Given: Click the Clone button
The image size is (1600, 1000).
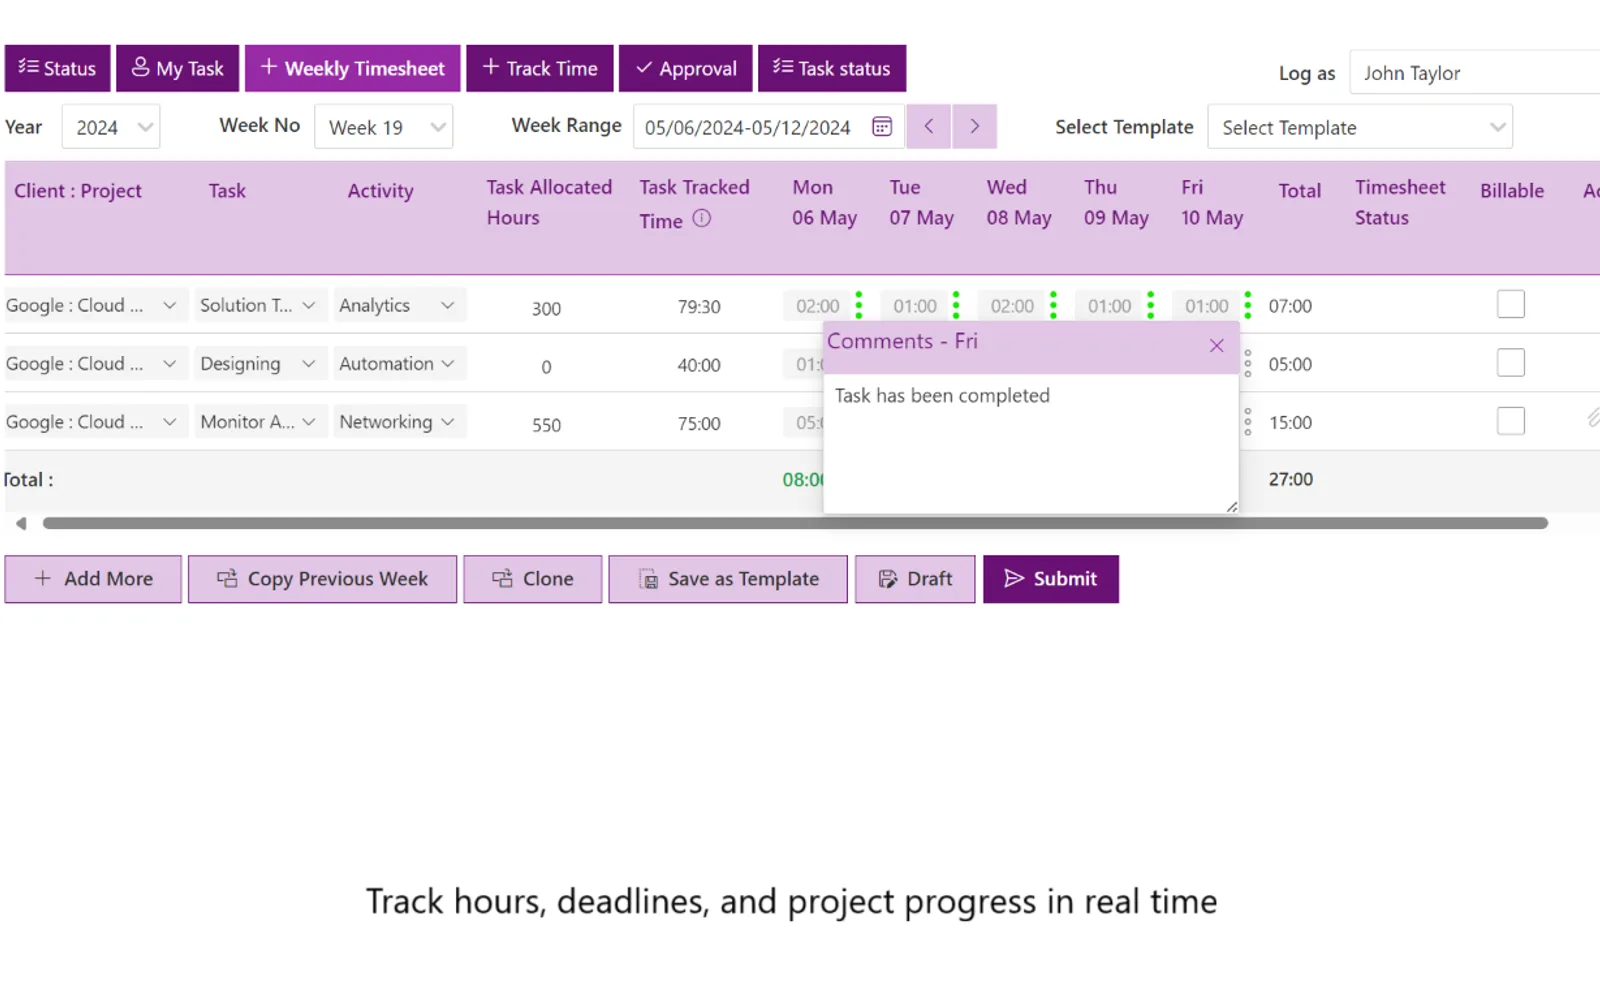Looking at the screenshot, I should (x=533, y=579).
